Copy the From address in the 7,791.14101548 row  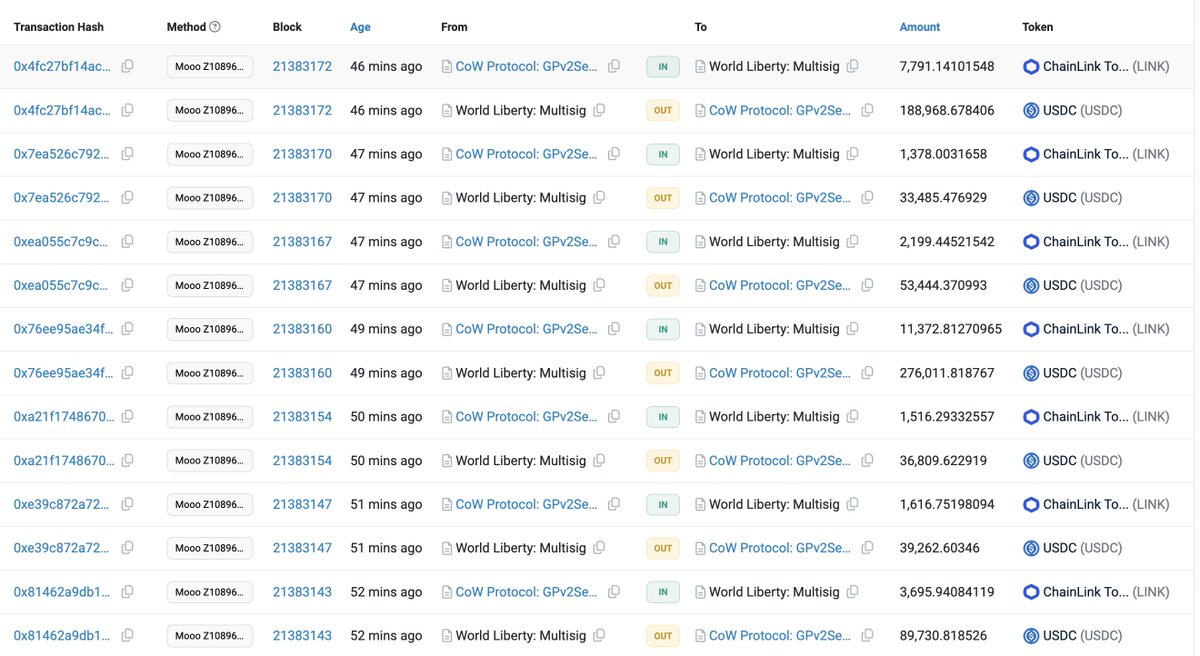point(614,66)
